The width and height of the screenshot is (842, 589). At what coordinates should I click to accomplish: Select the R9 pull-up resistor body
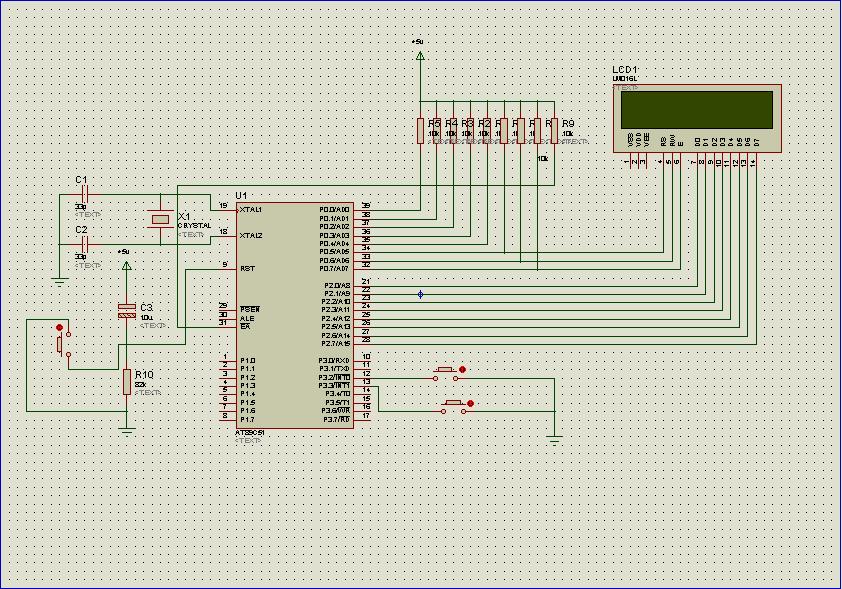coord(554,131)
